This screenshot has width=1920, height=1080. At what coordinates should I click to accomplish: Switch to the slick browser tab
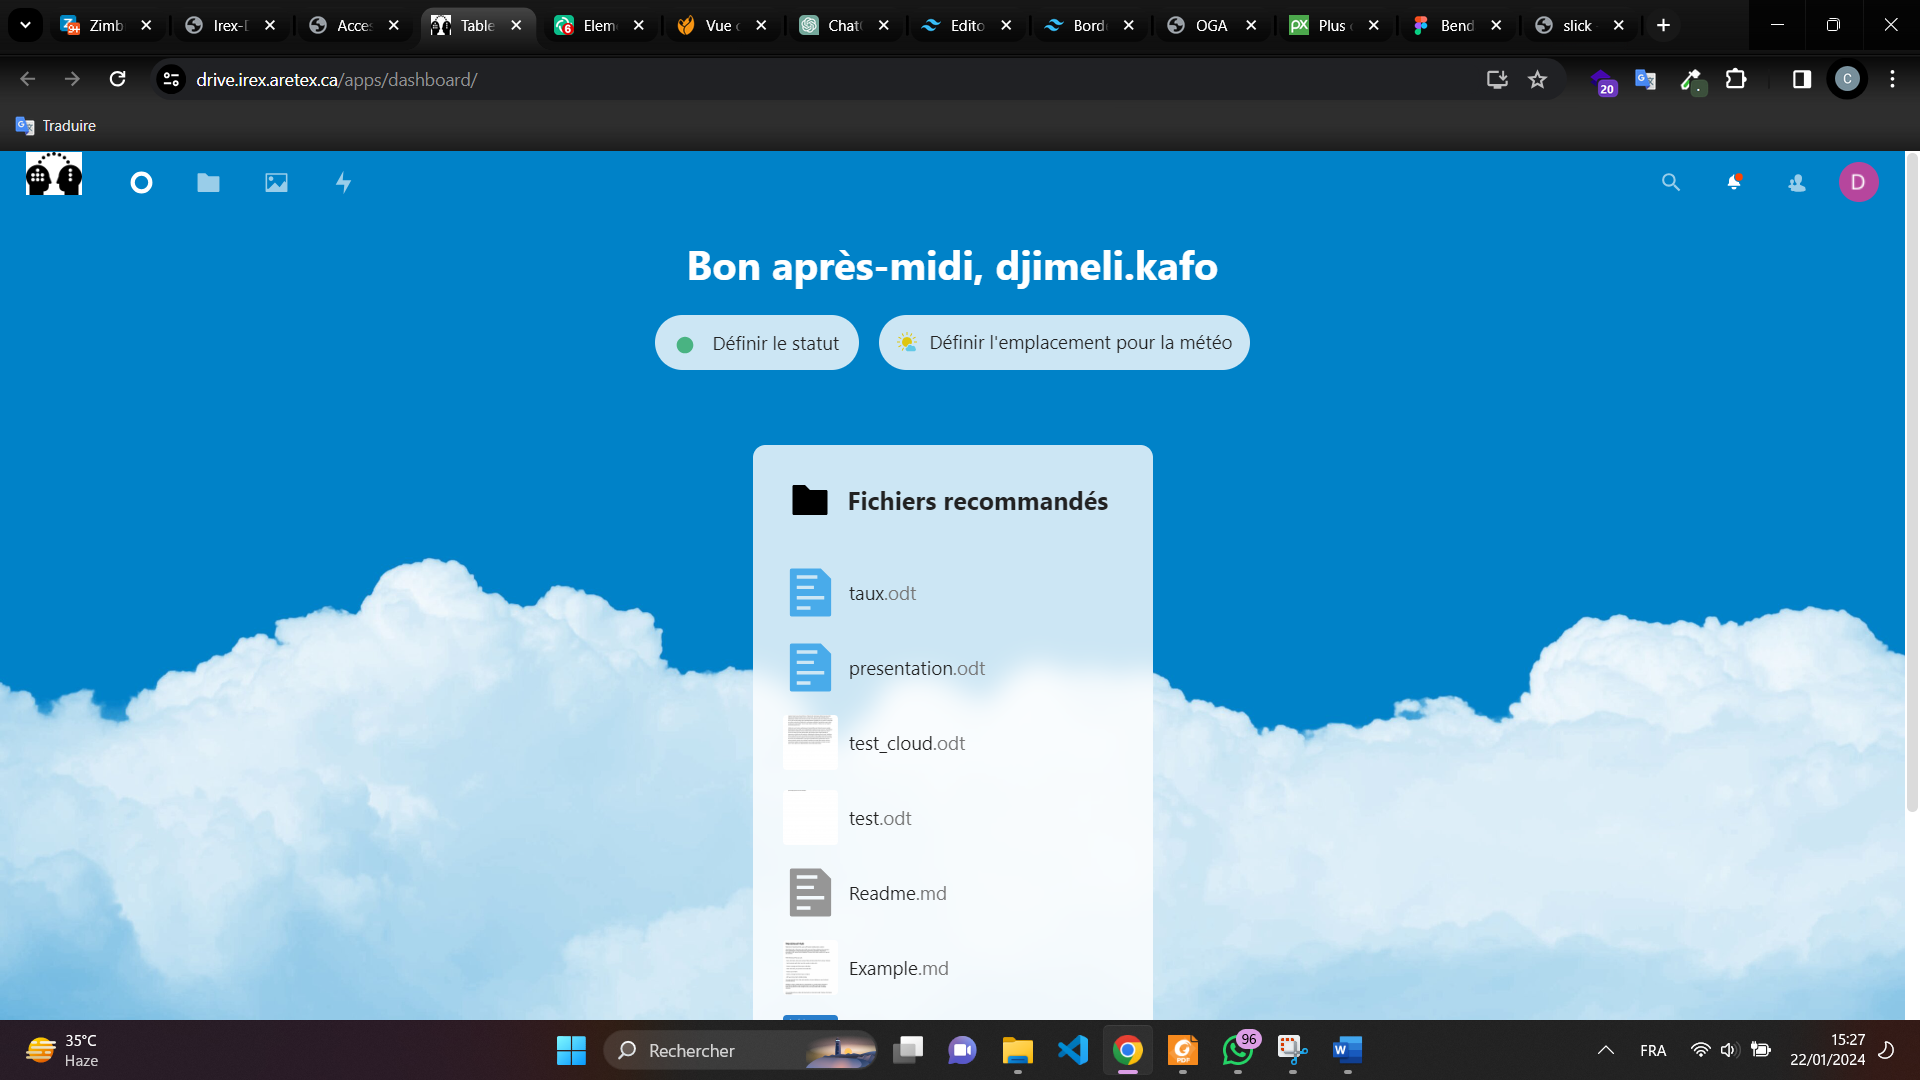pos(1576,25)
